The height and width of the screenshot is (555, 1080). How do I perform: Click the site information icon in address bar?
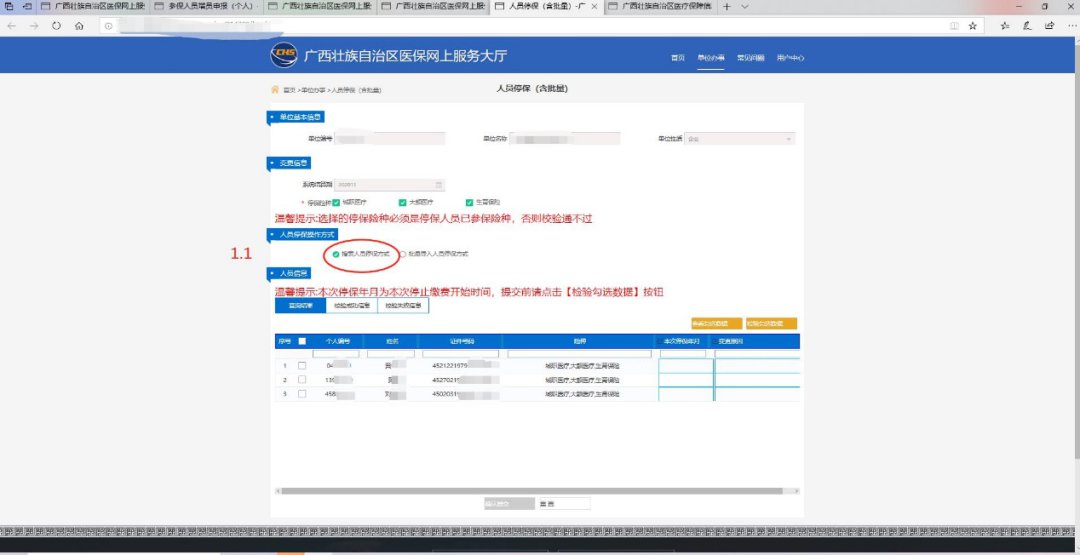click(x=109, y=25)
